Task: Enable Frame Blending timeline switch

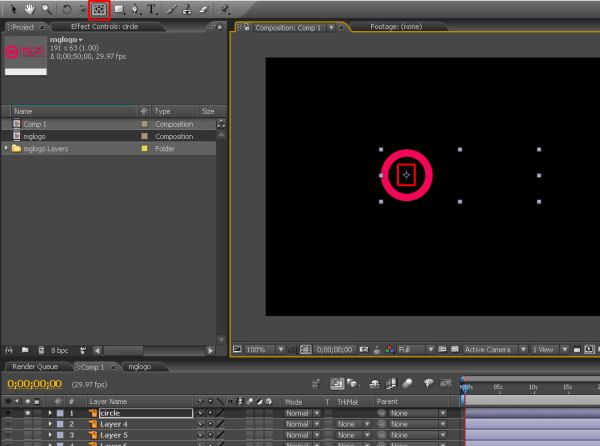Action: (x=391, y=384)
